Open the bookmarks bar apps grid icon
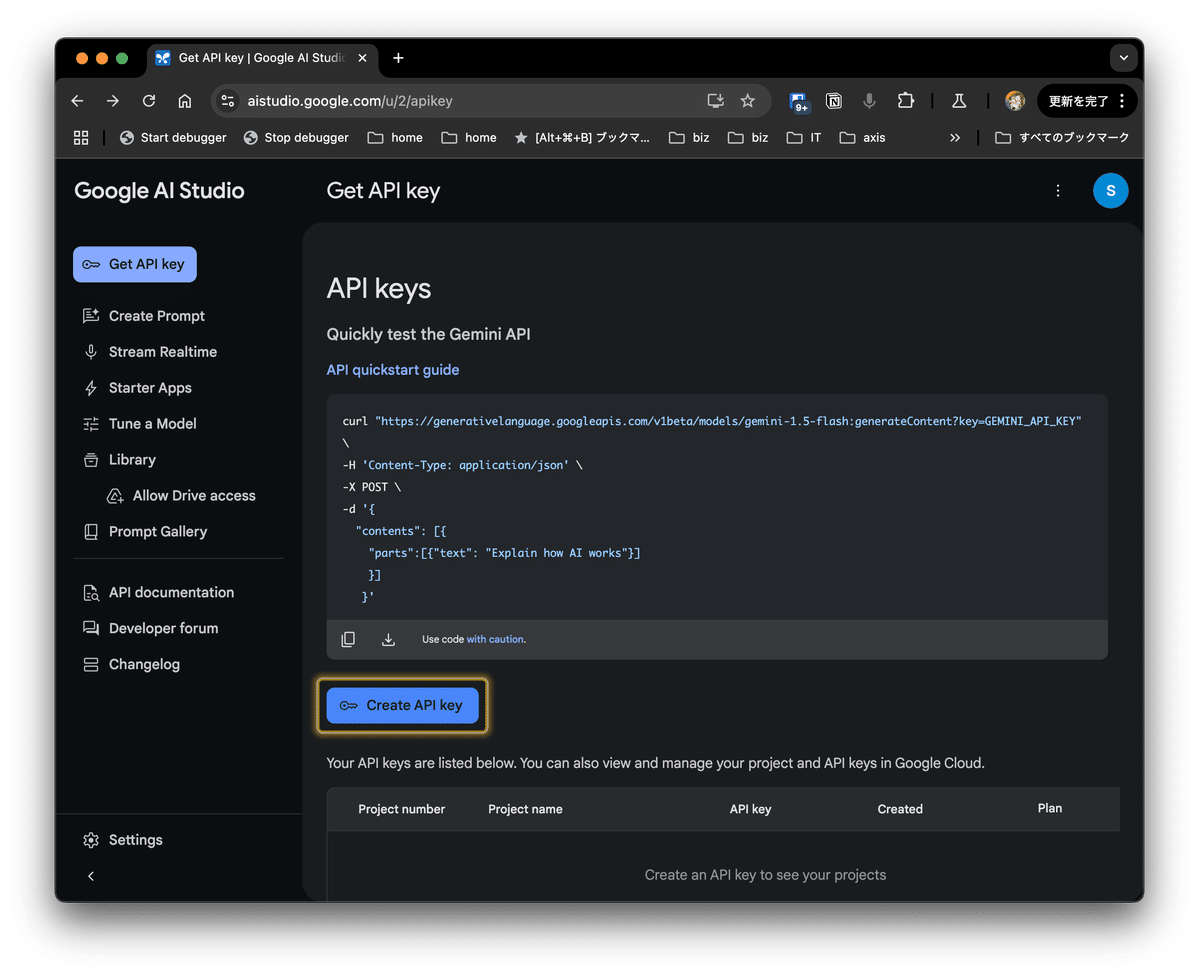This screenshot has width=1200, height=976. (81, 138)
